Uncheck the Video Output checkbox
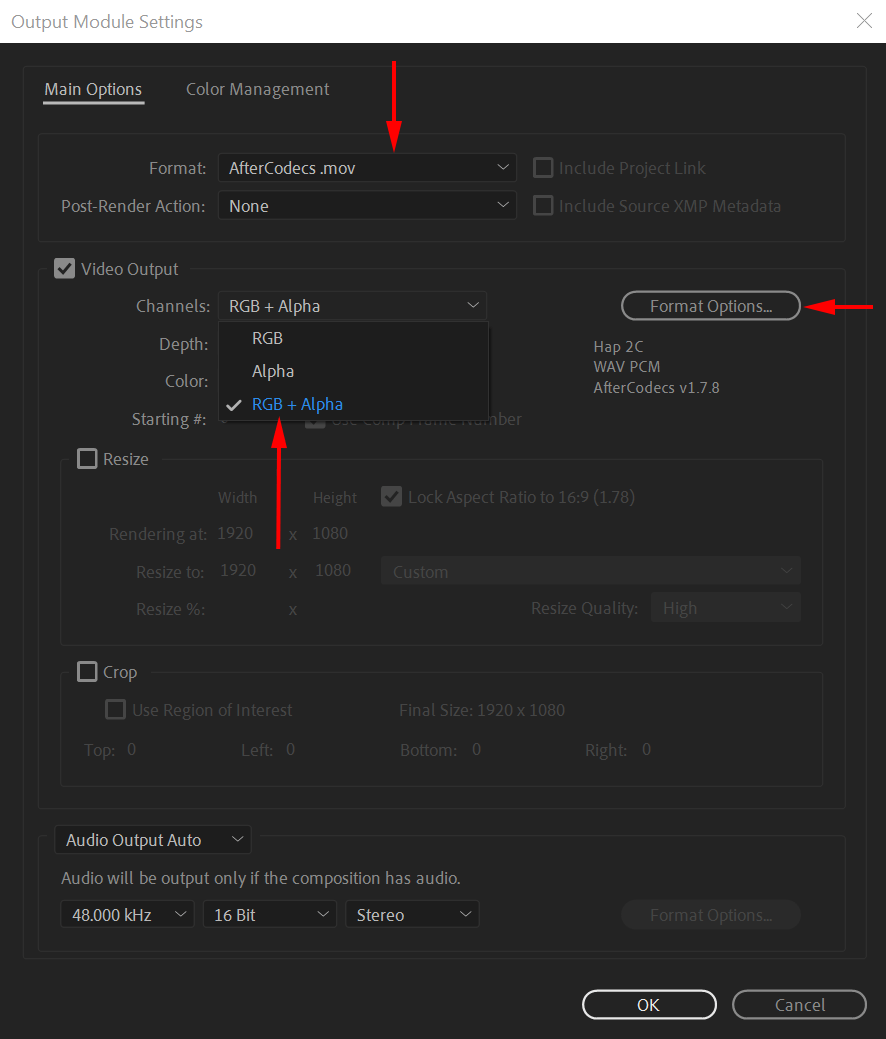Screen dimensions: 886x1039 [65, 268]
